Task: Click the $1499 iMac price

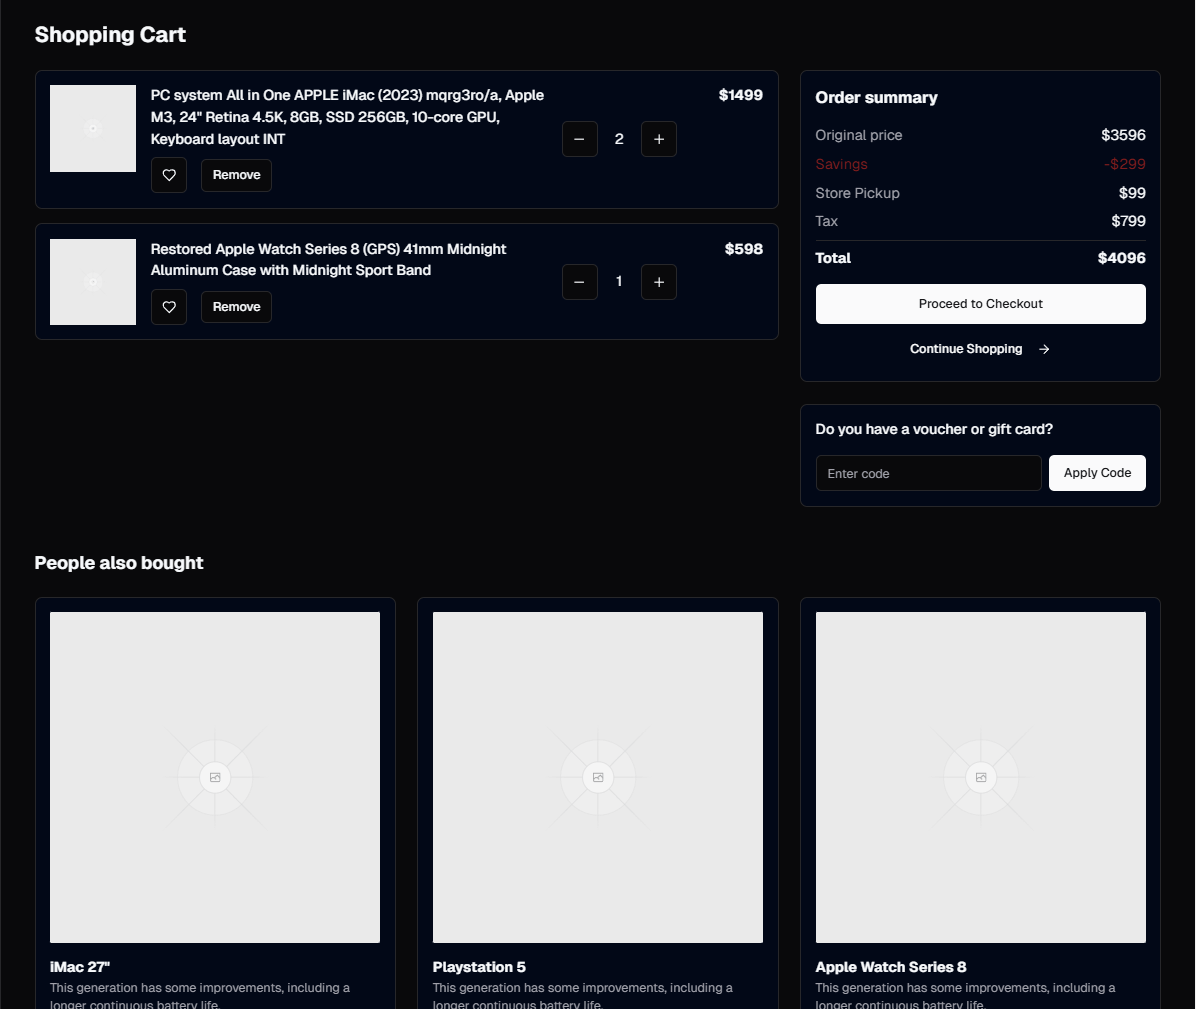Action: [741, 95]
